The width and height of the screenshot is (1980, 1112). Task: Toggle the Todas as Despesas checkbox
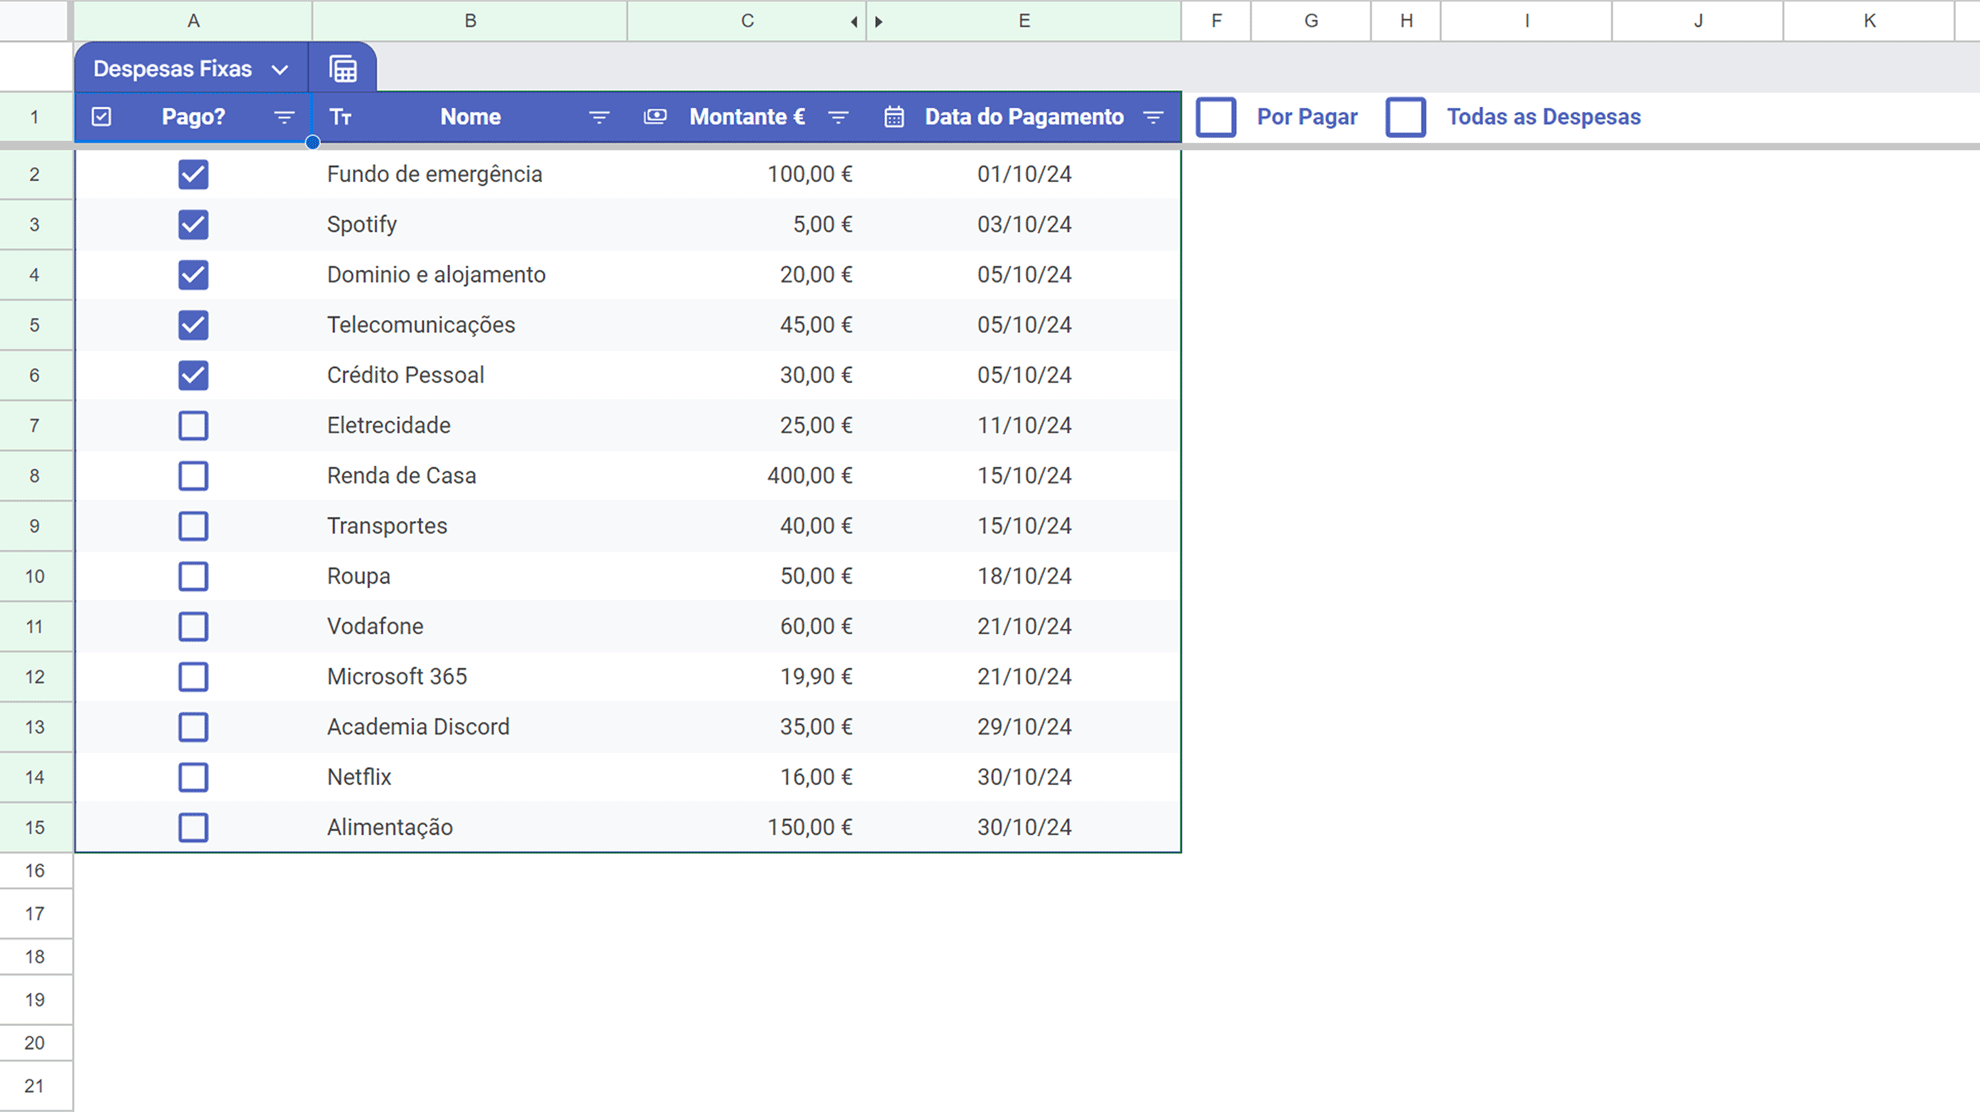(x=1405, y=117)
